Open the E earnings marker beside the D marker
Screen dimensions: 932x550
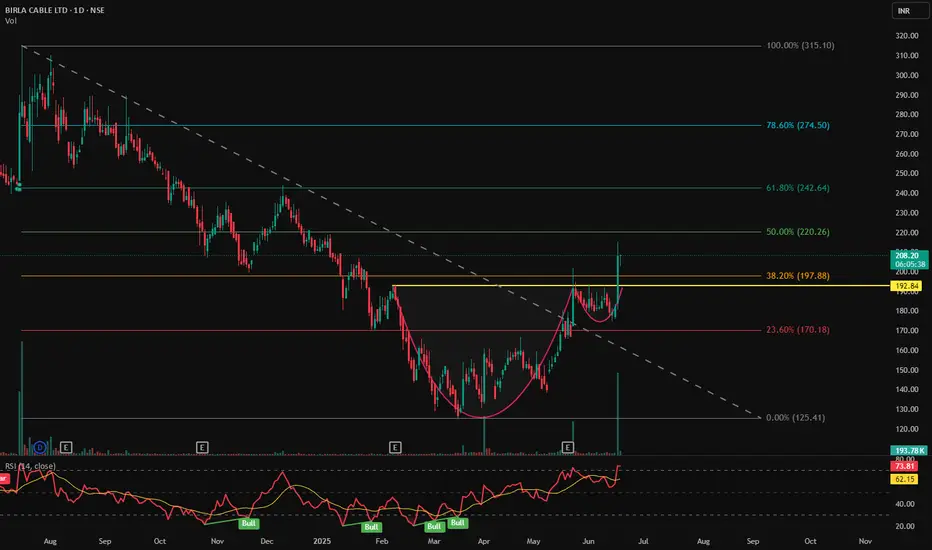pyautogui.click(x=66, y=447)
